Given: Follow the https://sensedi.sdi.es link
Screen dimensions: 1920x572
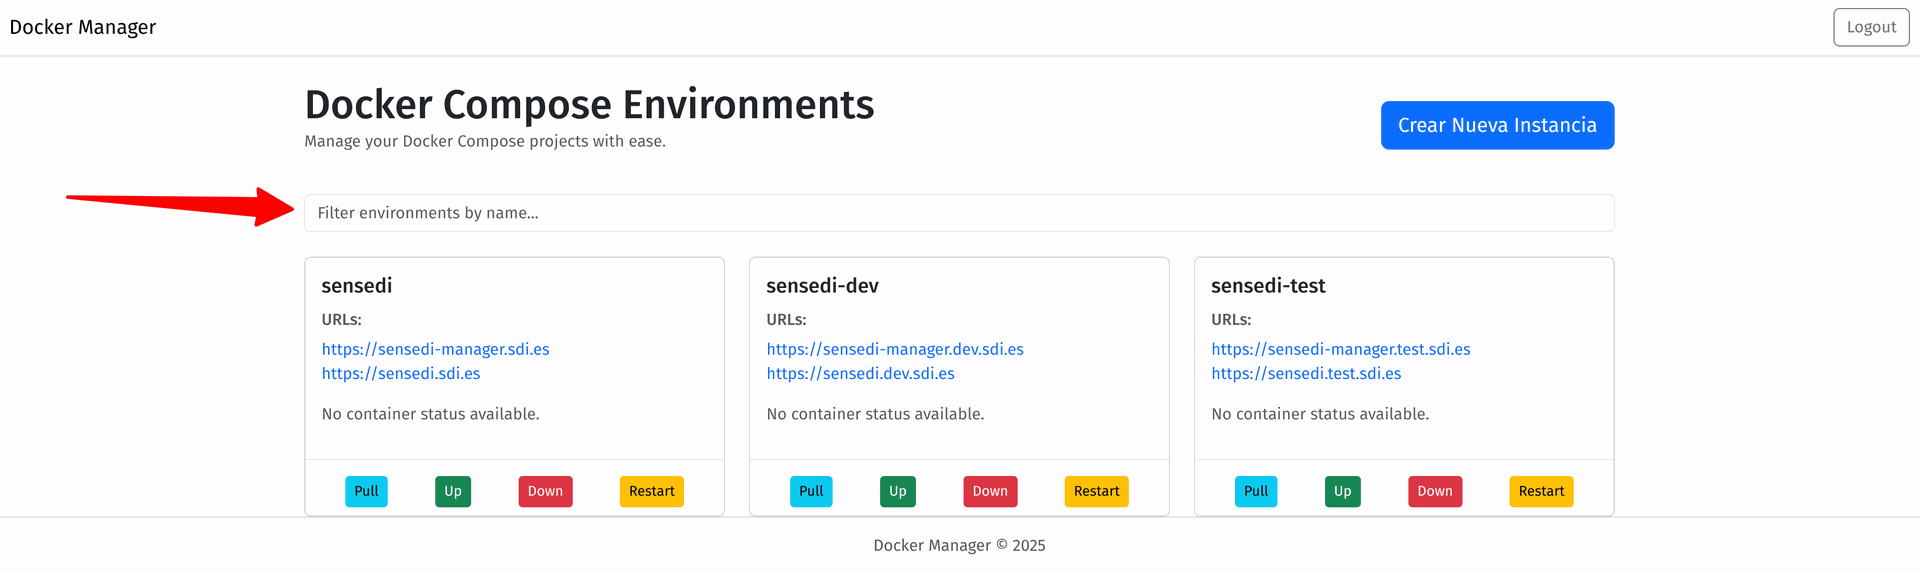Looking at the screenshot, I should coord(400,373).
